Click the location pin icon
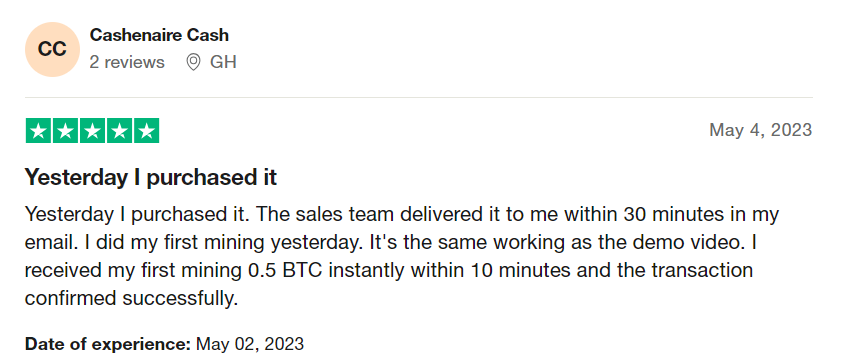This screenshot has height=362, width=842. click(x=193, y=62)
